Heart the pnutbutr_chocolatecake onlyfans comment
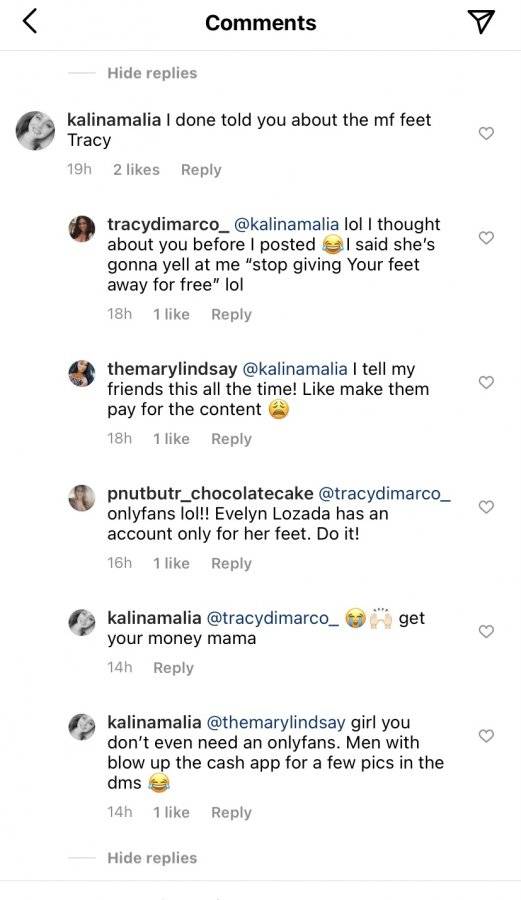 pyautogui.click(x=486, y=507)
